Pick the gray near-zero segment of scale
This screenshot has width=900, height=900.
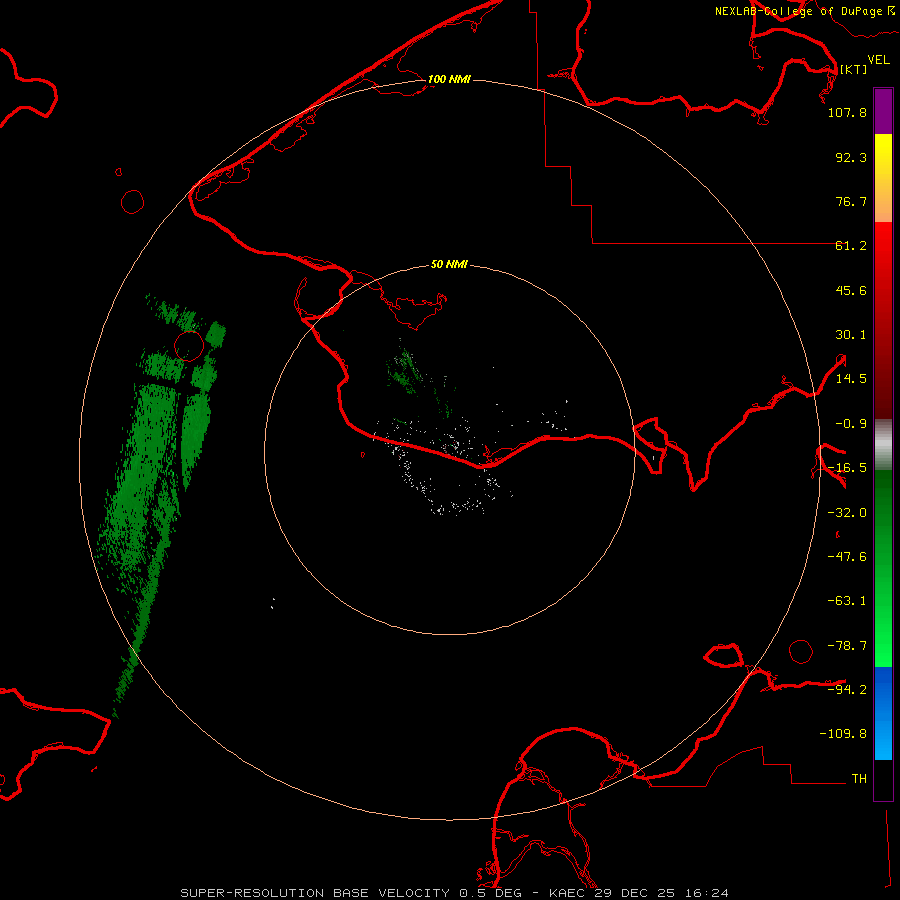click(883, 445)
